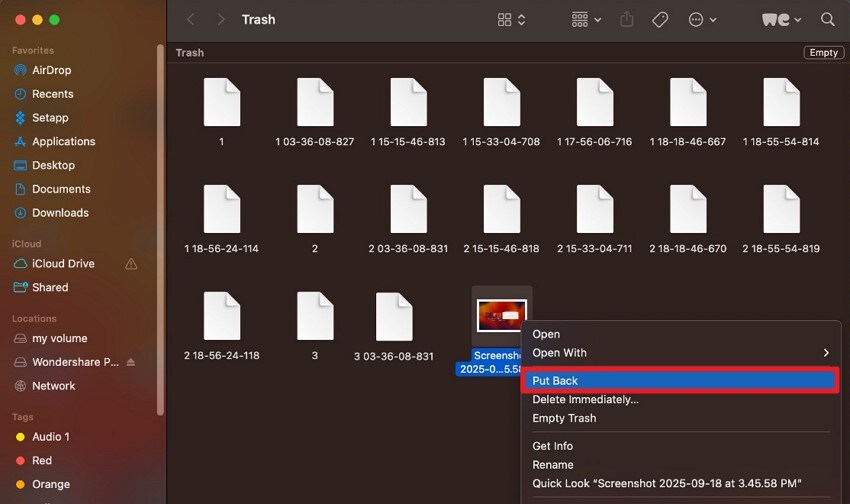Click the Share toolbar icon
Screen dimensions: 850x504
coord(627,20)
